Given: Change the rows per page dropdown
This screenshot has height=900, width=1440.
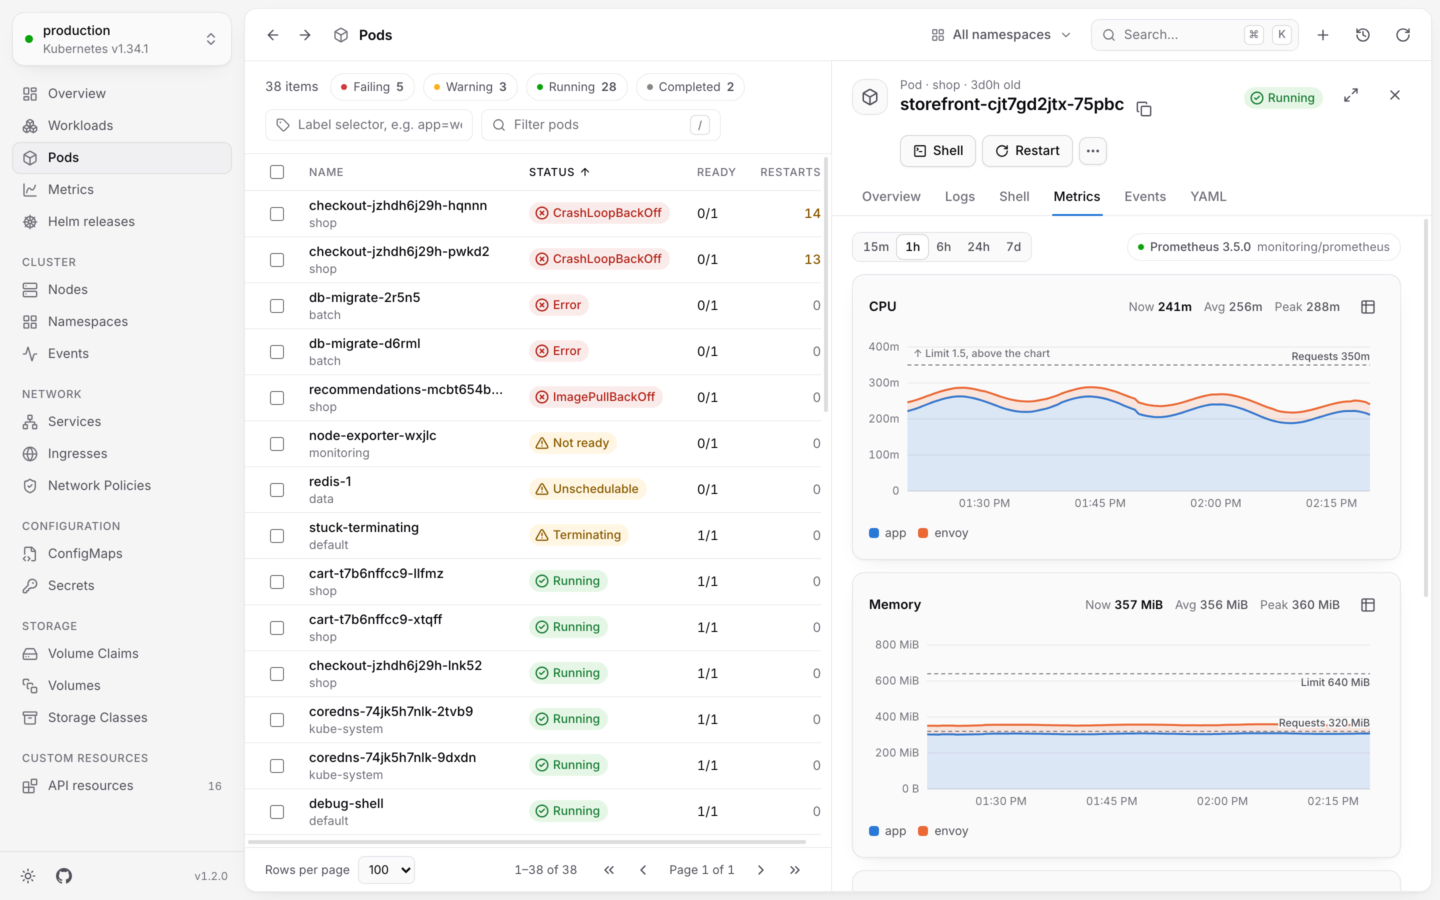Looking at the screenshot, I should click(388, 870).
